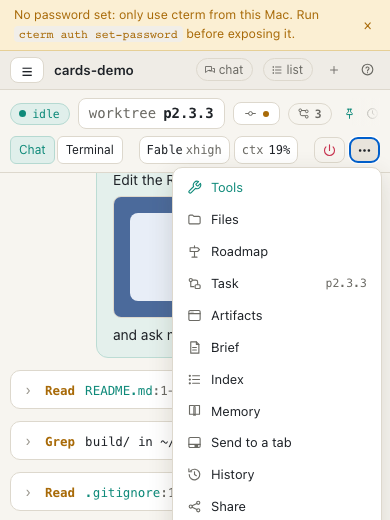Viewport: 390px width, 520px height.
Task: Open the blue image thumbnail in chat
Action: [x=143, y=257]
